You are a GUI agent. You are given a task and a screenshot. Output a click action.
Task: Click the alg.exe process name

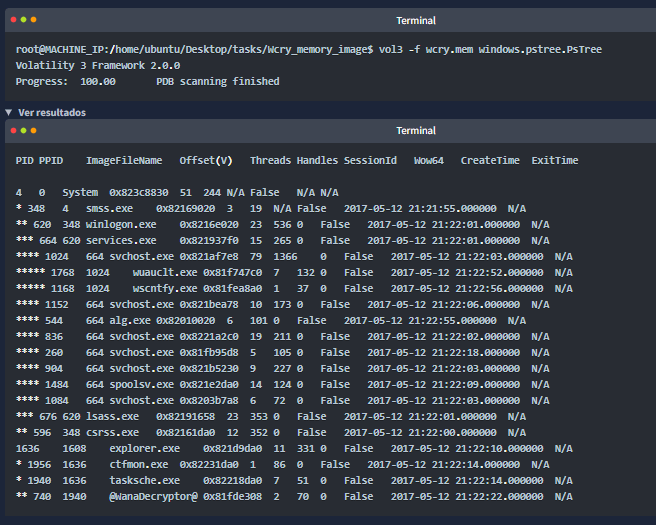[130, 320]
